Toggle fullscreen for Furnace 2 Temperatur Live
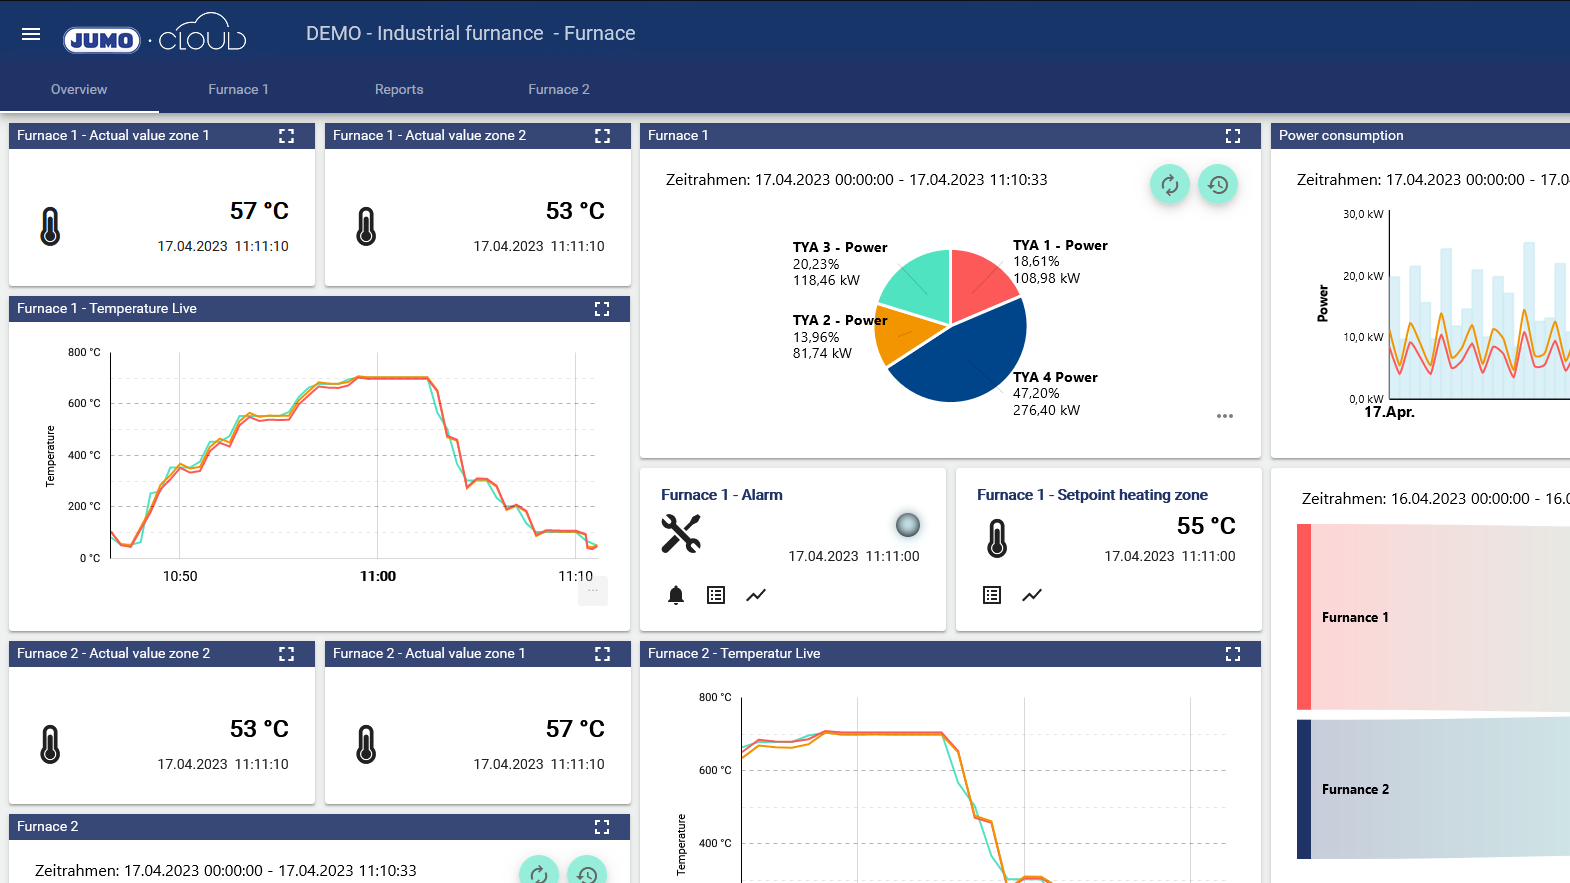1570x883 pixels. [1233, 654]
